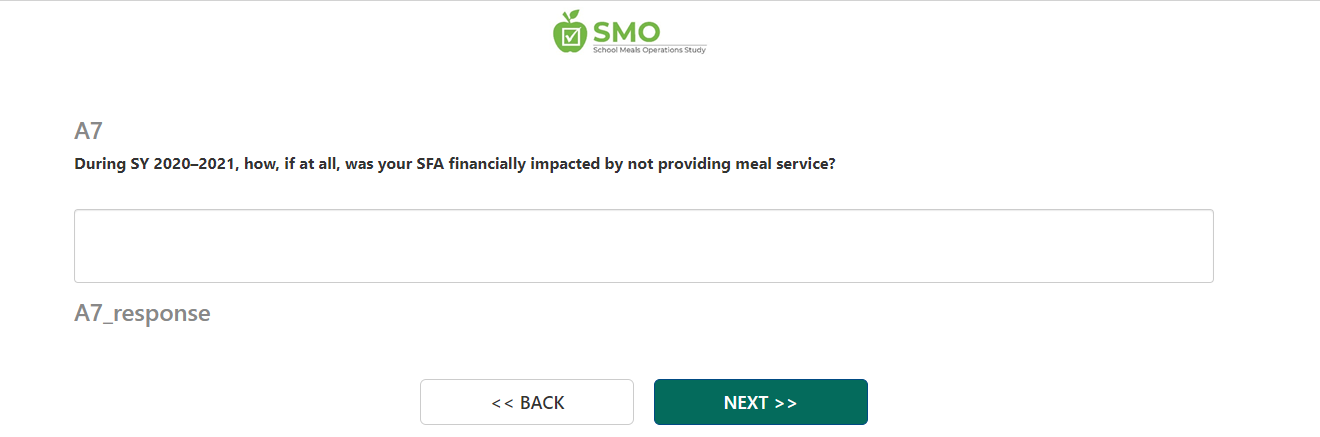The height and width of the screenshot is (437, 1320).
Task: Click the double left chevrons on BACK
Action: tap(501, 403)
